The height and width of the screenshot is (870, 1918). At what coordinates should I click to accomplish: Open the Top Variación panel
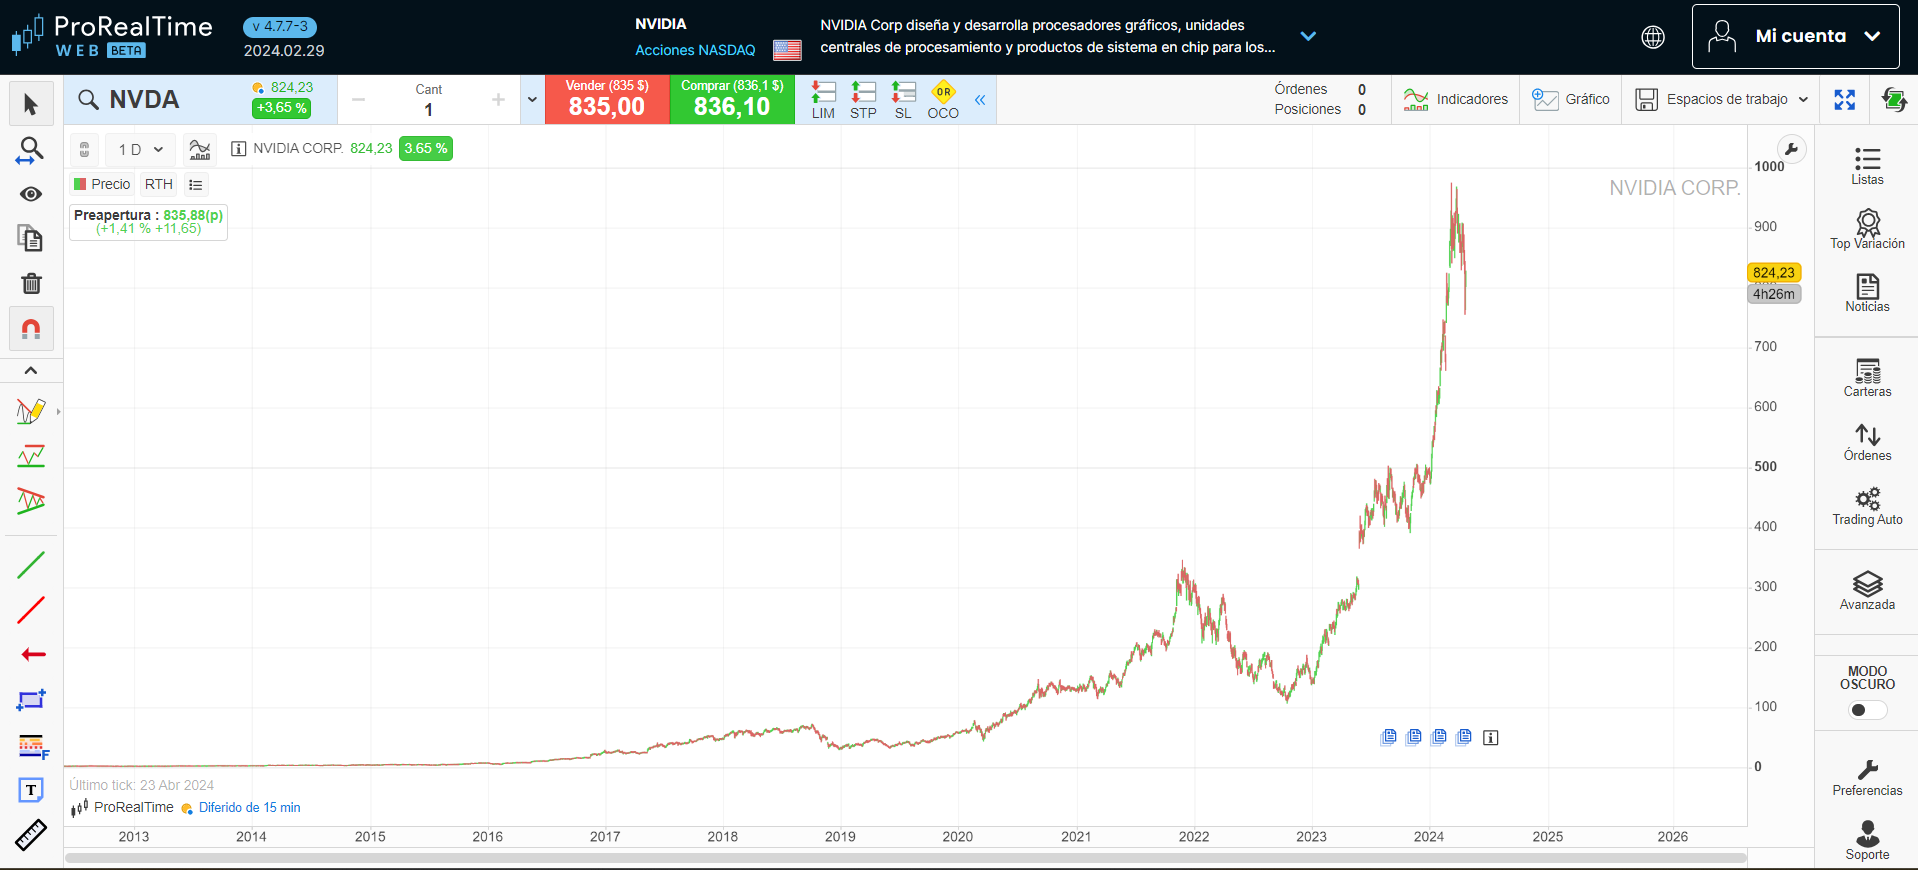[1866, 229]
